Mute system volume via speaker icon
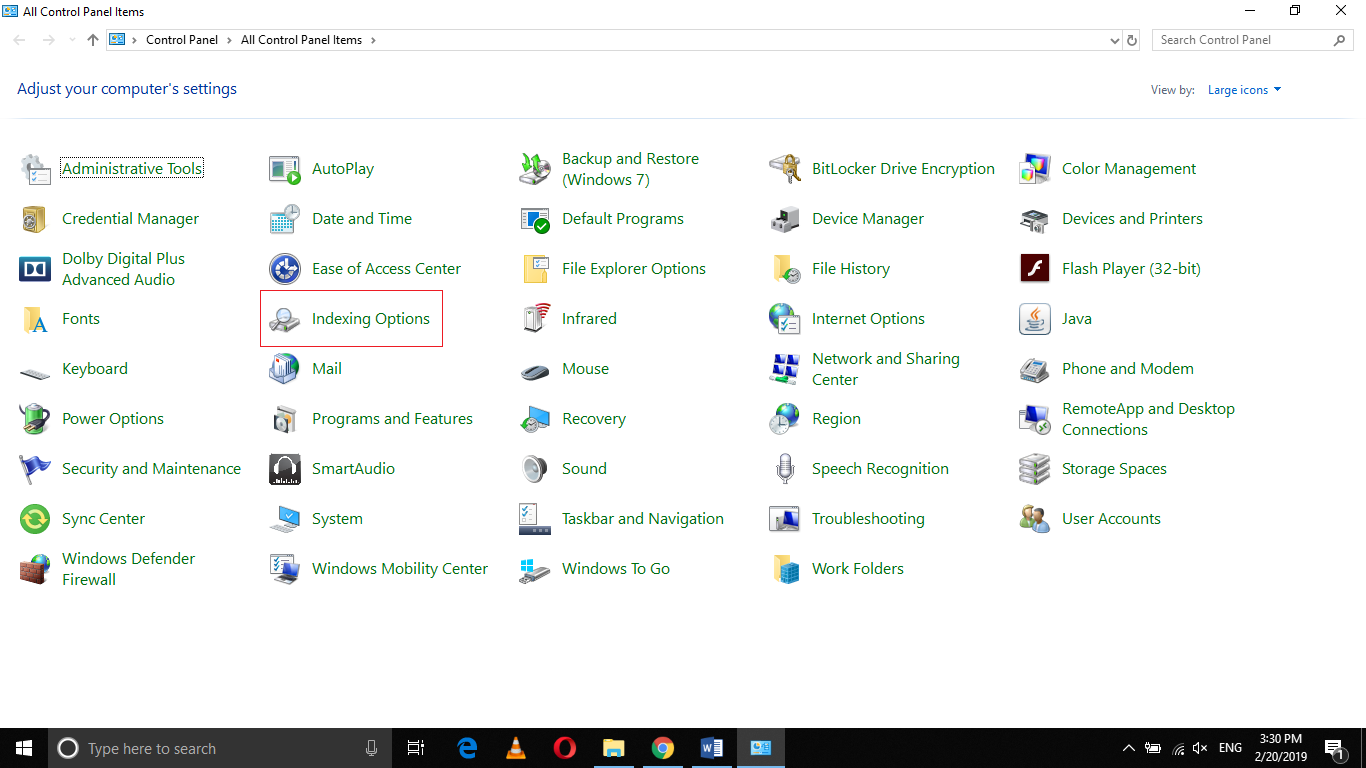Screen dimensions: 1366x768 coord(1199,747)
